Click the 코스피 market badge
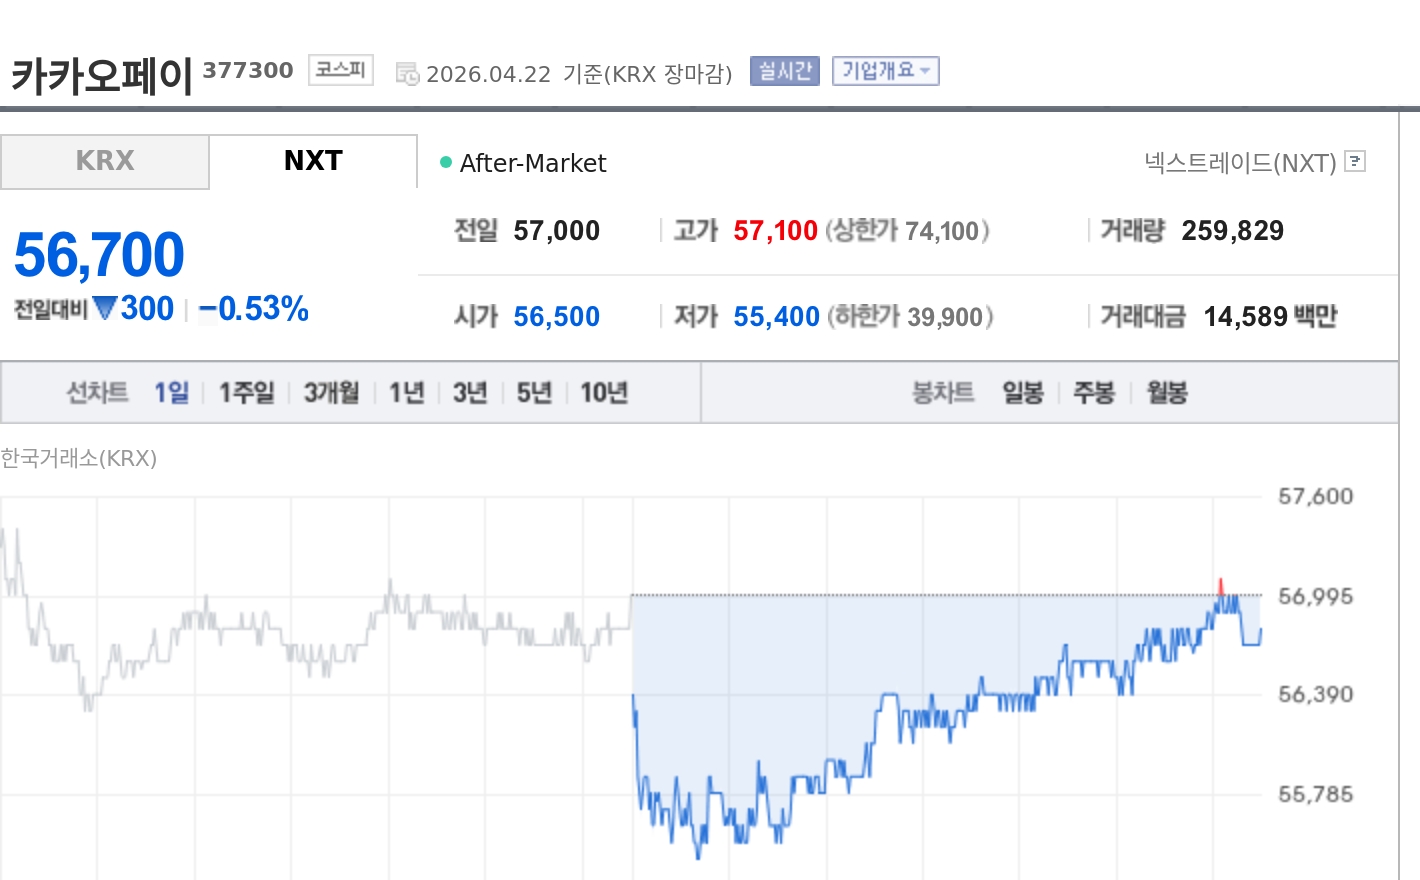Image resolution: width=1420 pixels, height=880 pixels. (x=340, y=70)
